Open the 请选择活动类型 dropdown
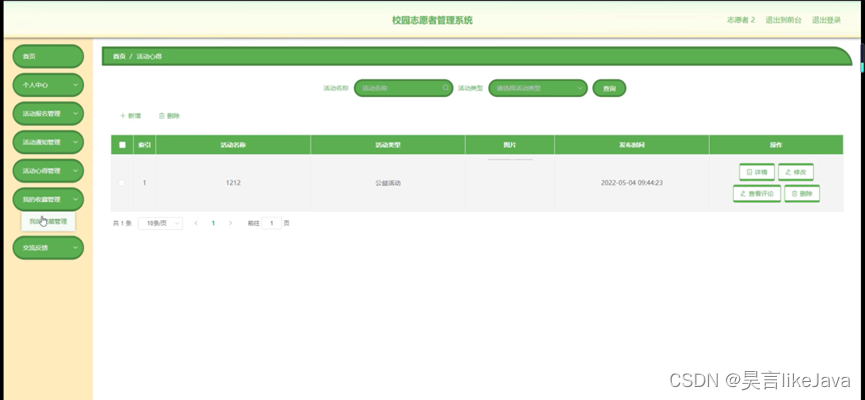 tap(538, 88)
